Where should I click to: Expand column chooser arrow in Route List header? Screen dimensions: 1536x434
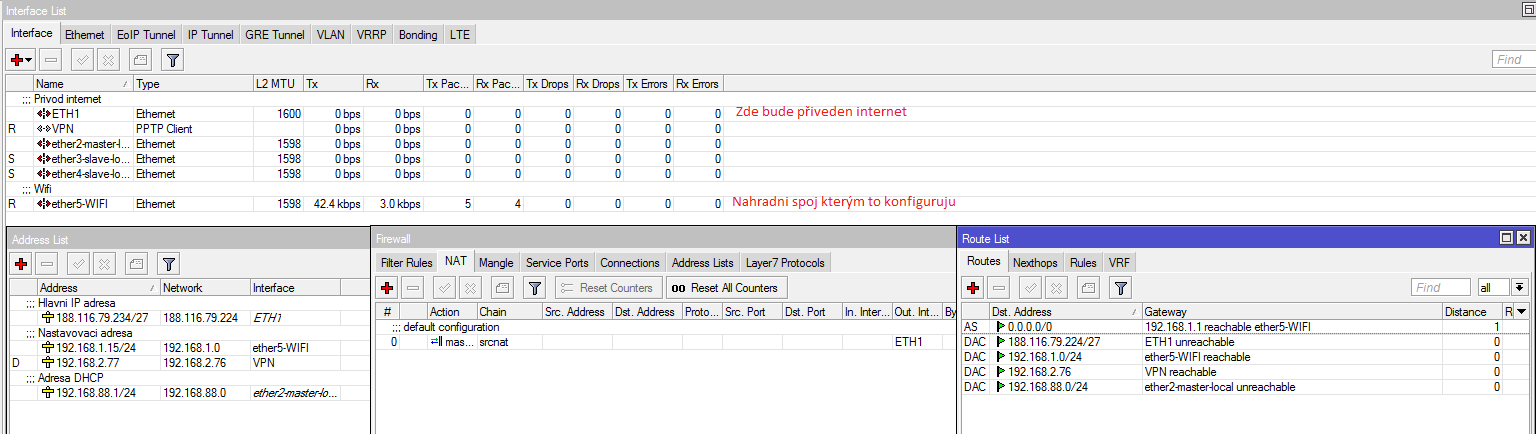click(x=1523, y=312)
